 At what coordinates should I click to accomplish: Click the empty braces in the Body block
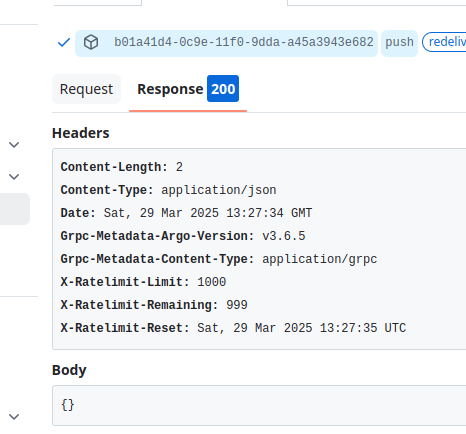coord(68,405)
